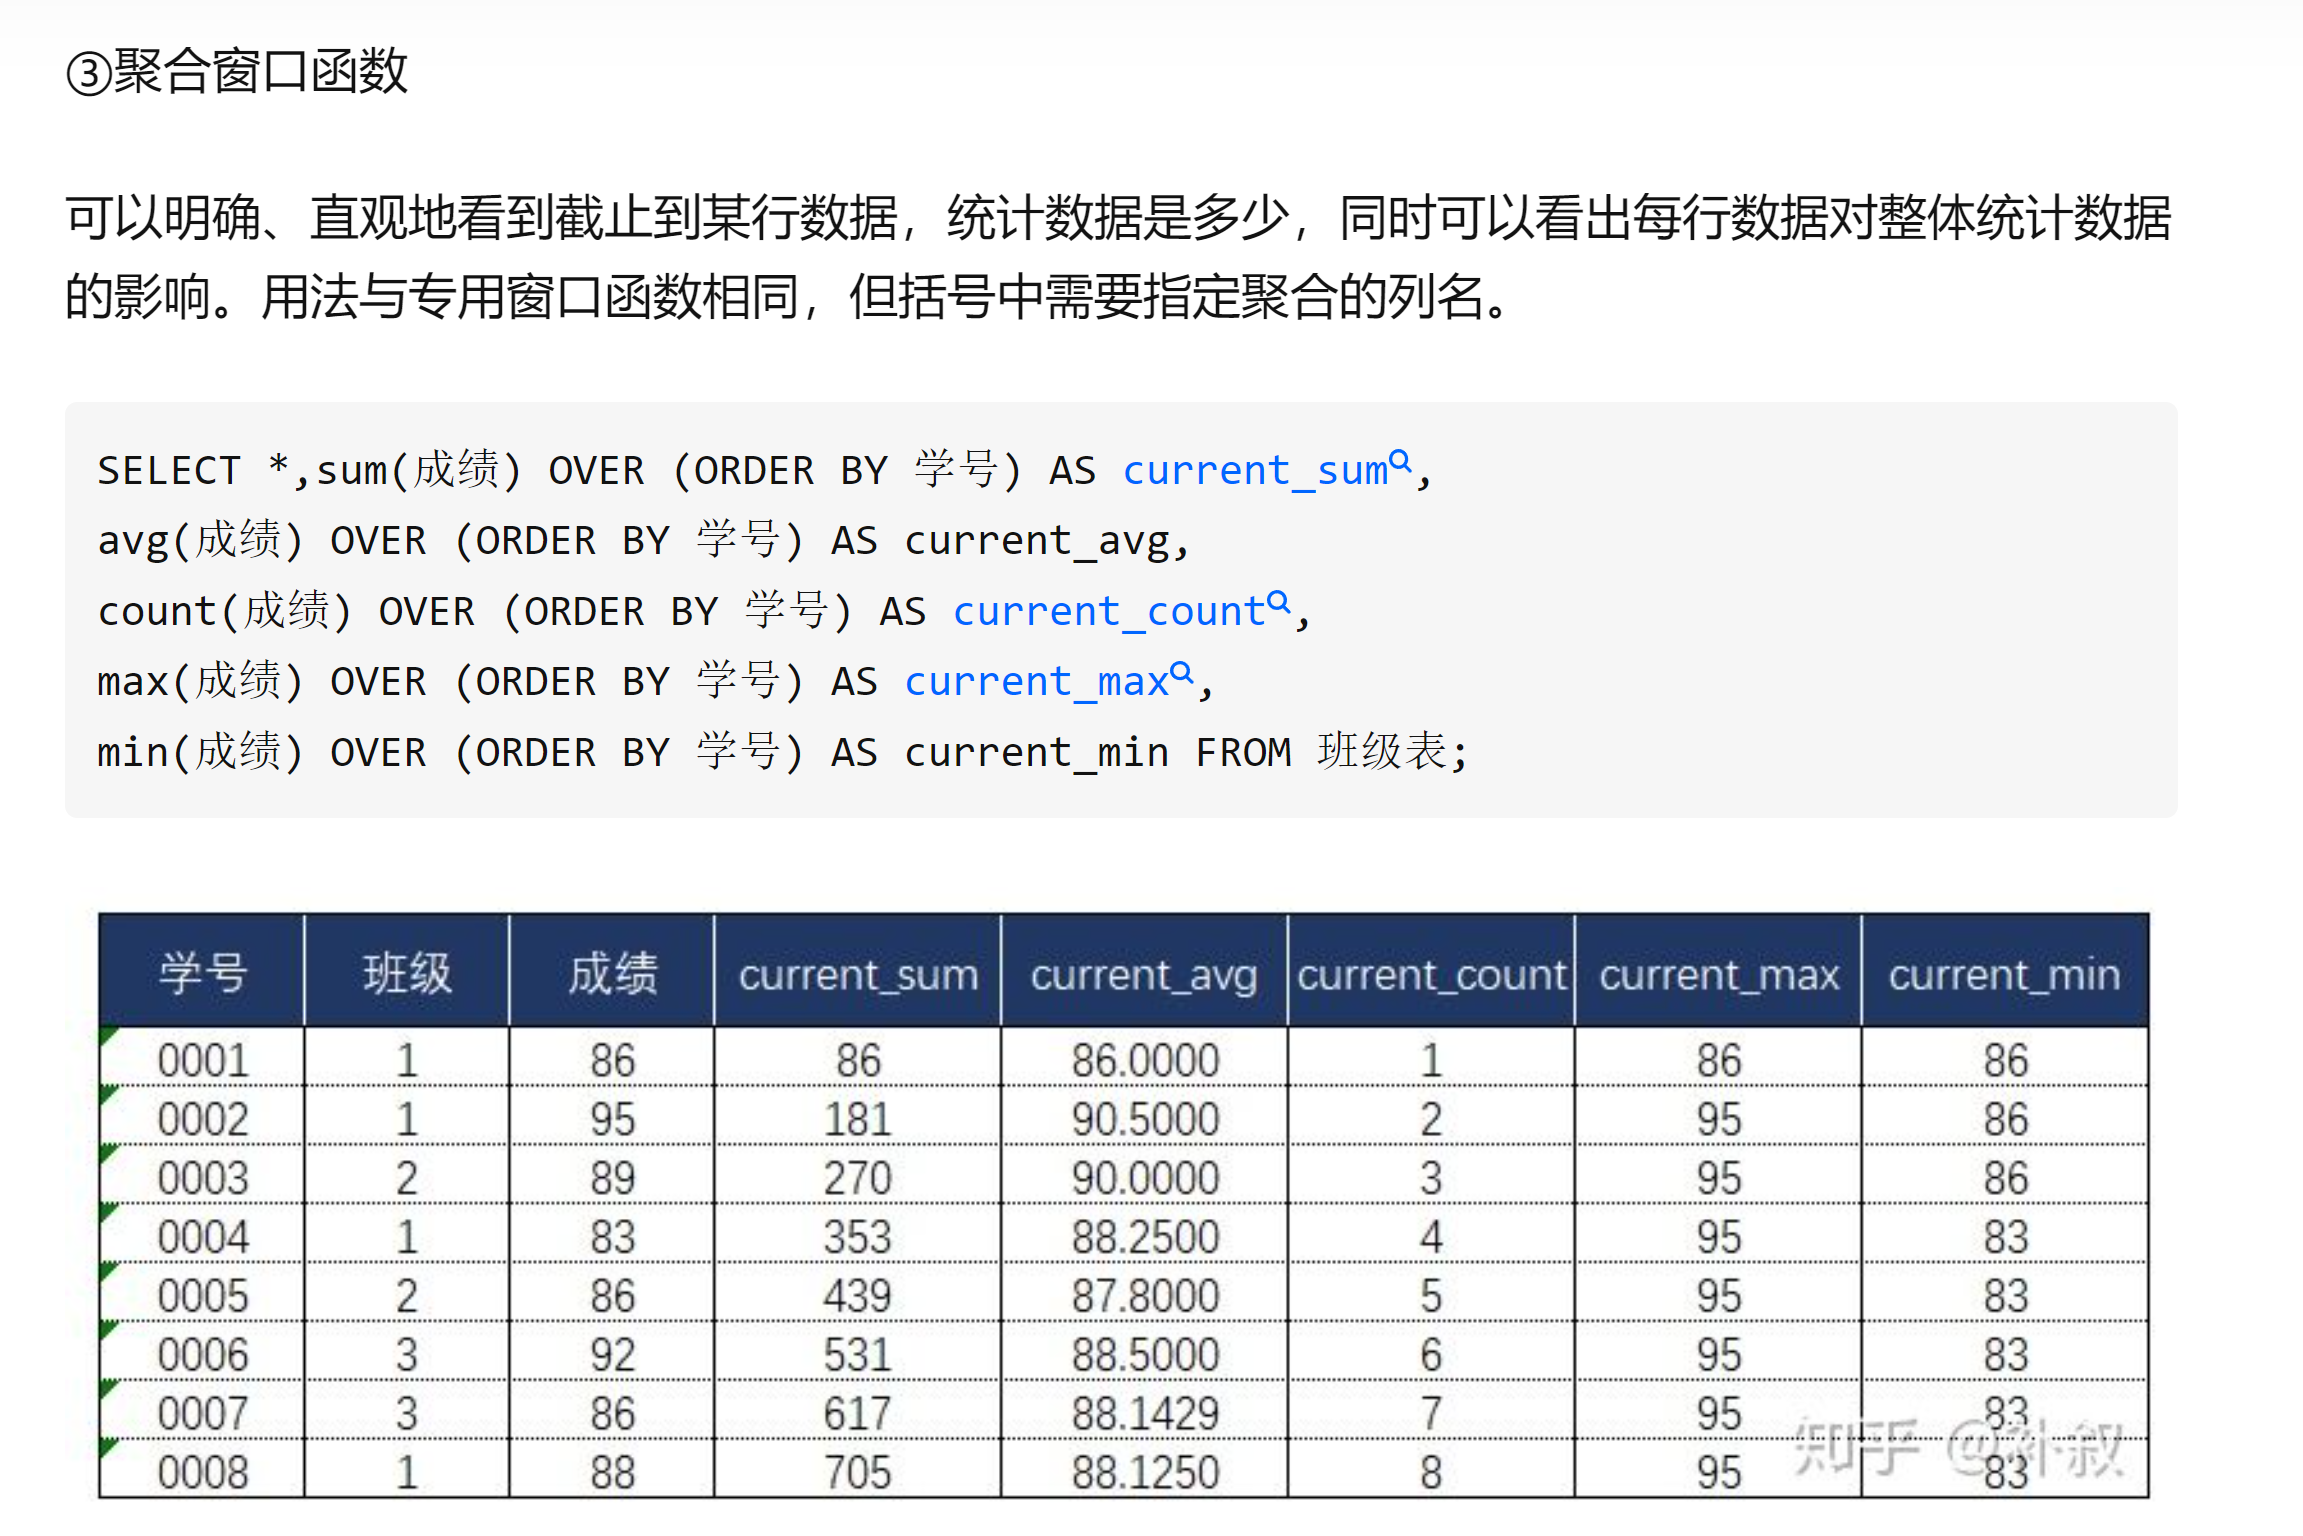Click search icon after current_max link

pos(1181,673)
